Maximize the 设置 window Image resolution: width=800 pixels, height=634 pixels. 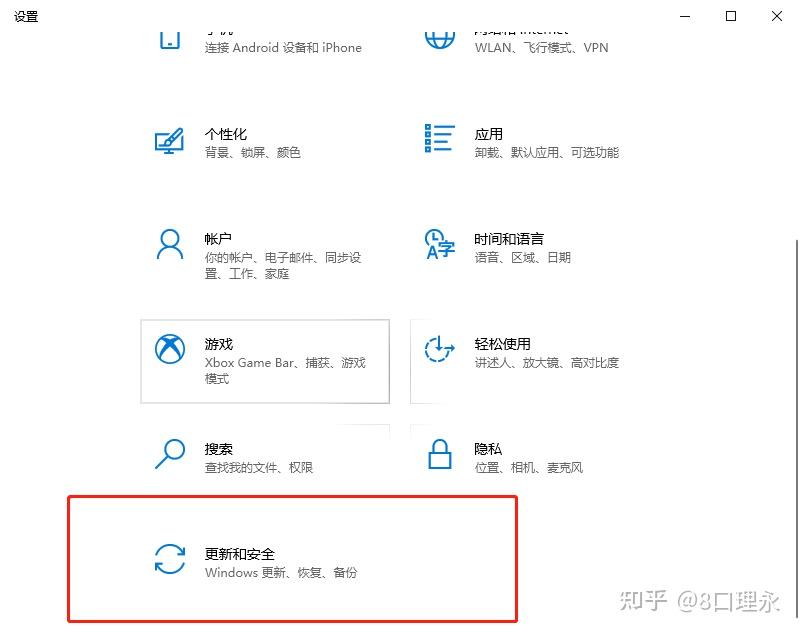(x=731, y=16)
